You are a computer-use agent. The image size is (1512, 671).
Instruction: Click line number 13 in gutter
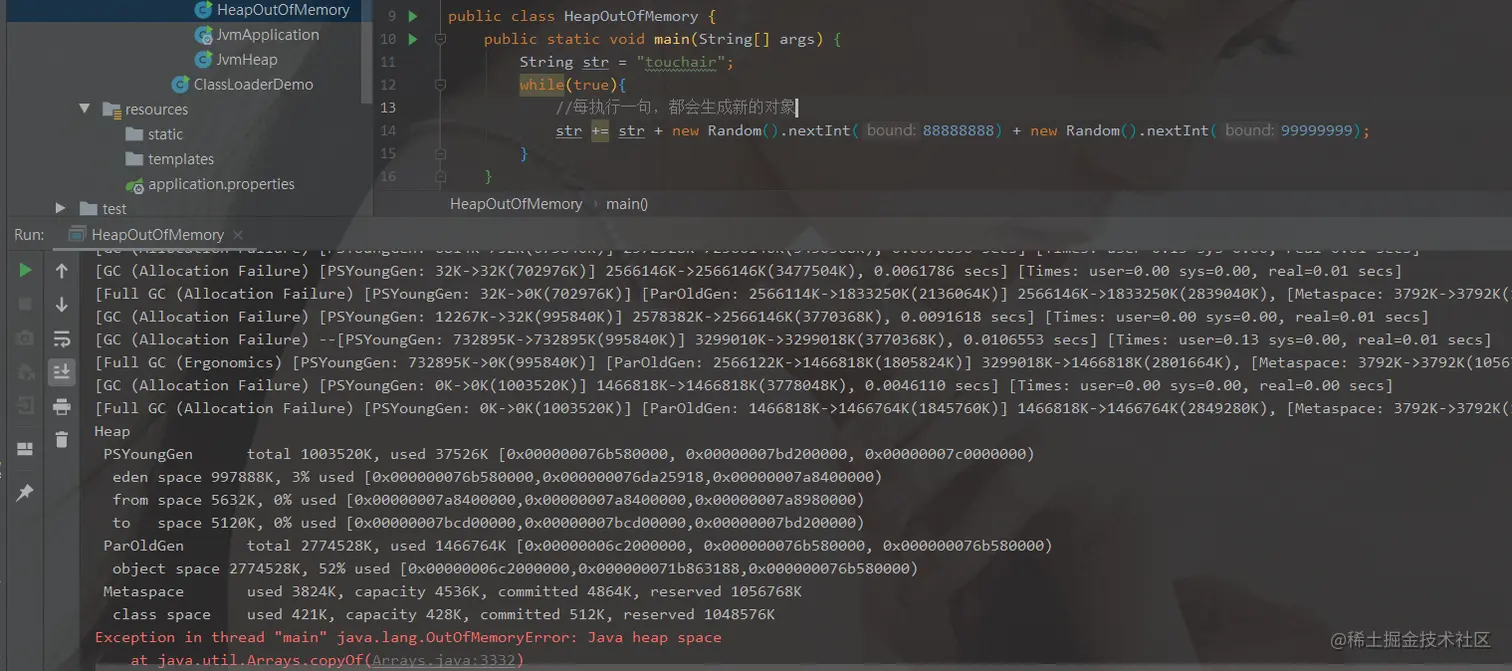[x=388, y=108]
